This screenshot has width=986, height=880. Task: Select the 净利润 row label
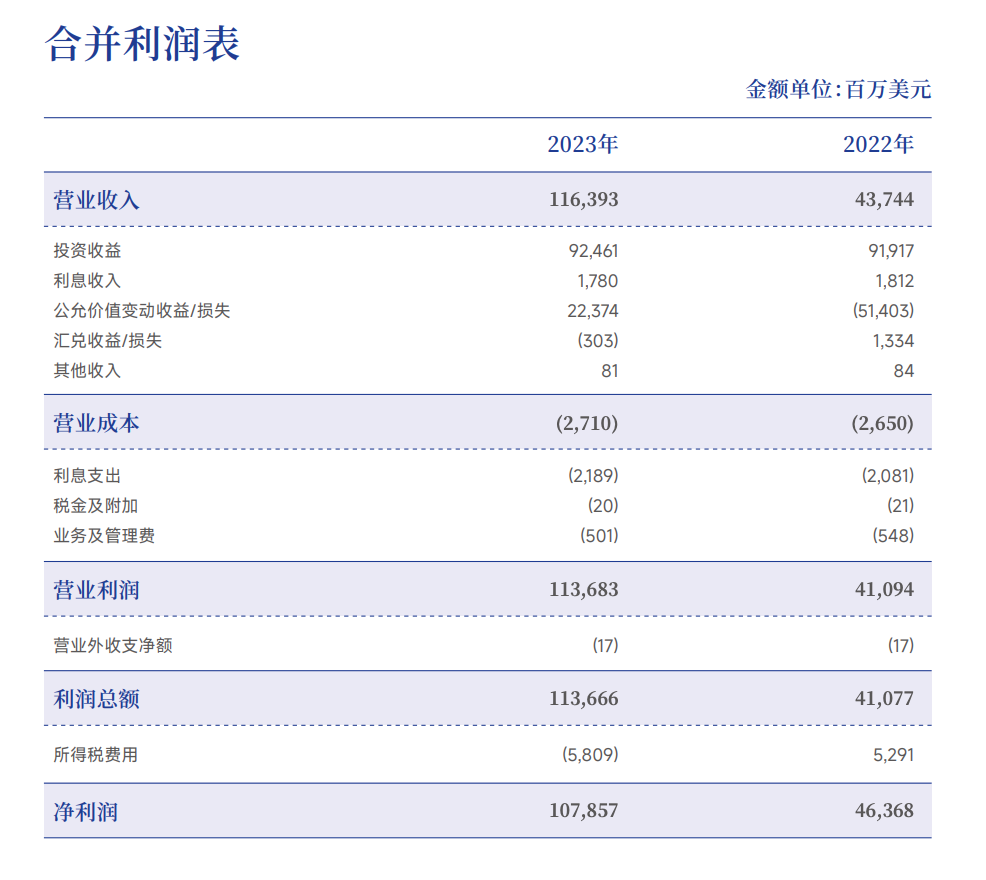pyautogui.click(x=86, y=811)
